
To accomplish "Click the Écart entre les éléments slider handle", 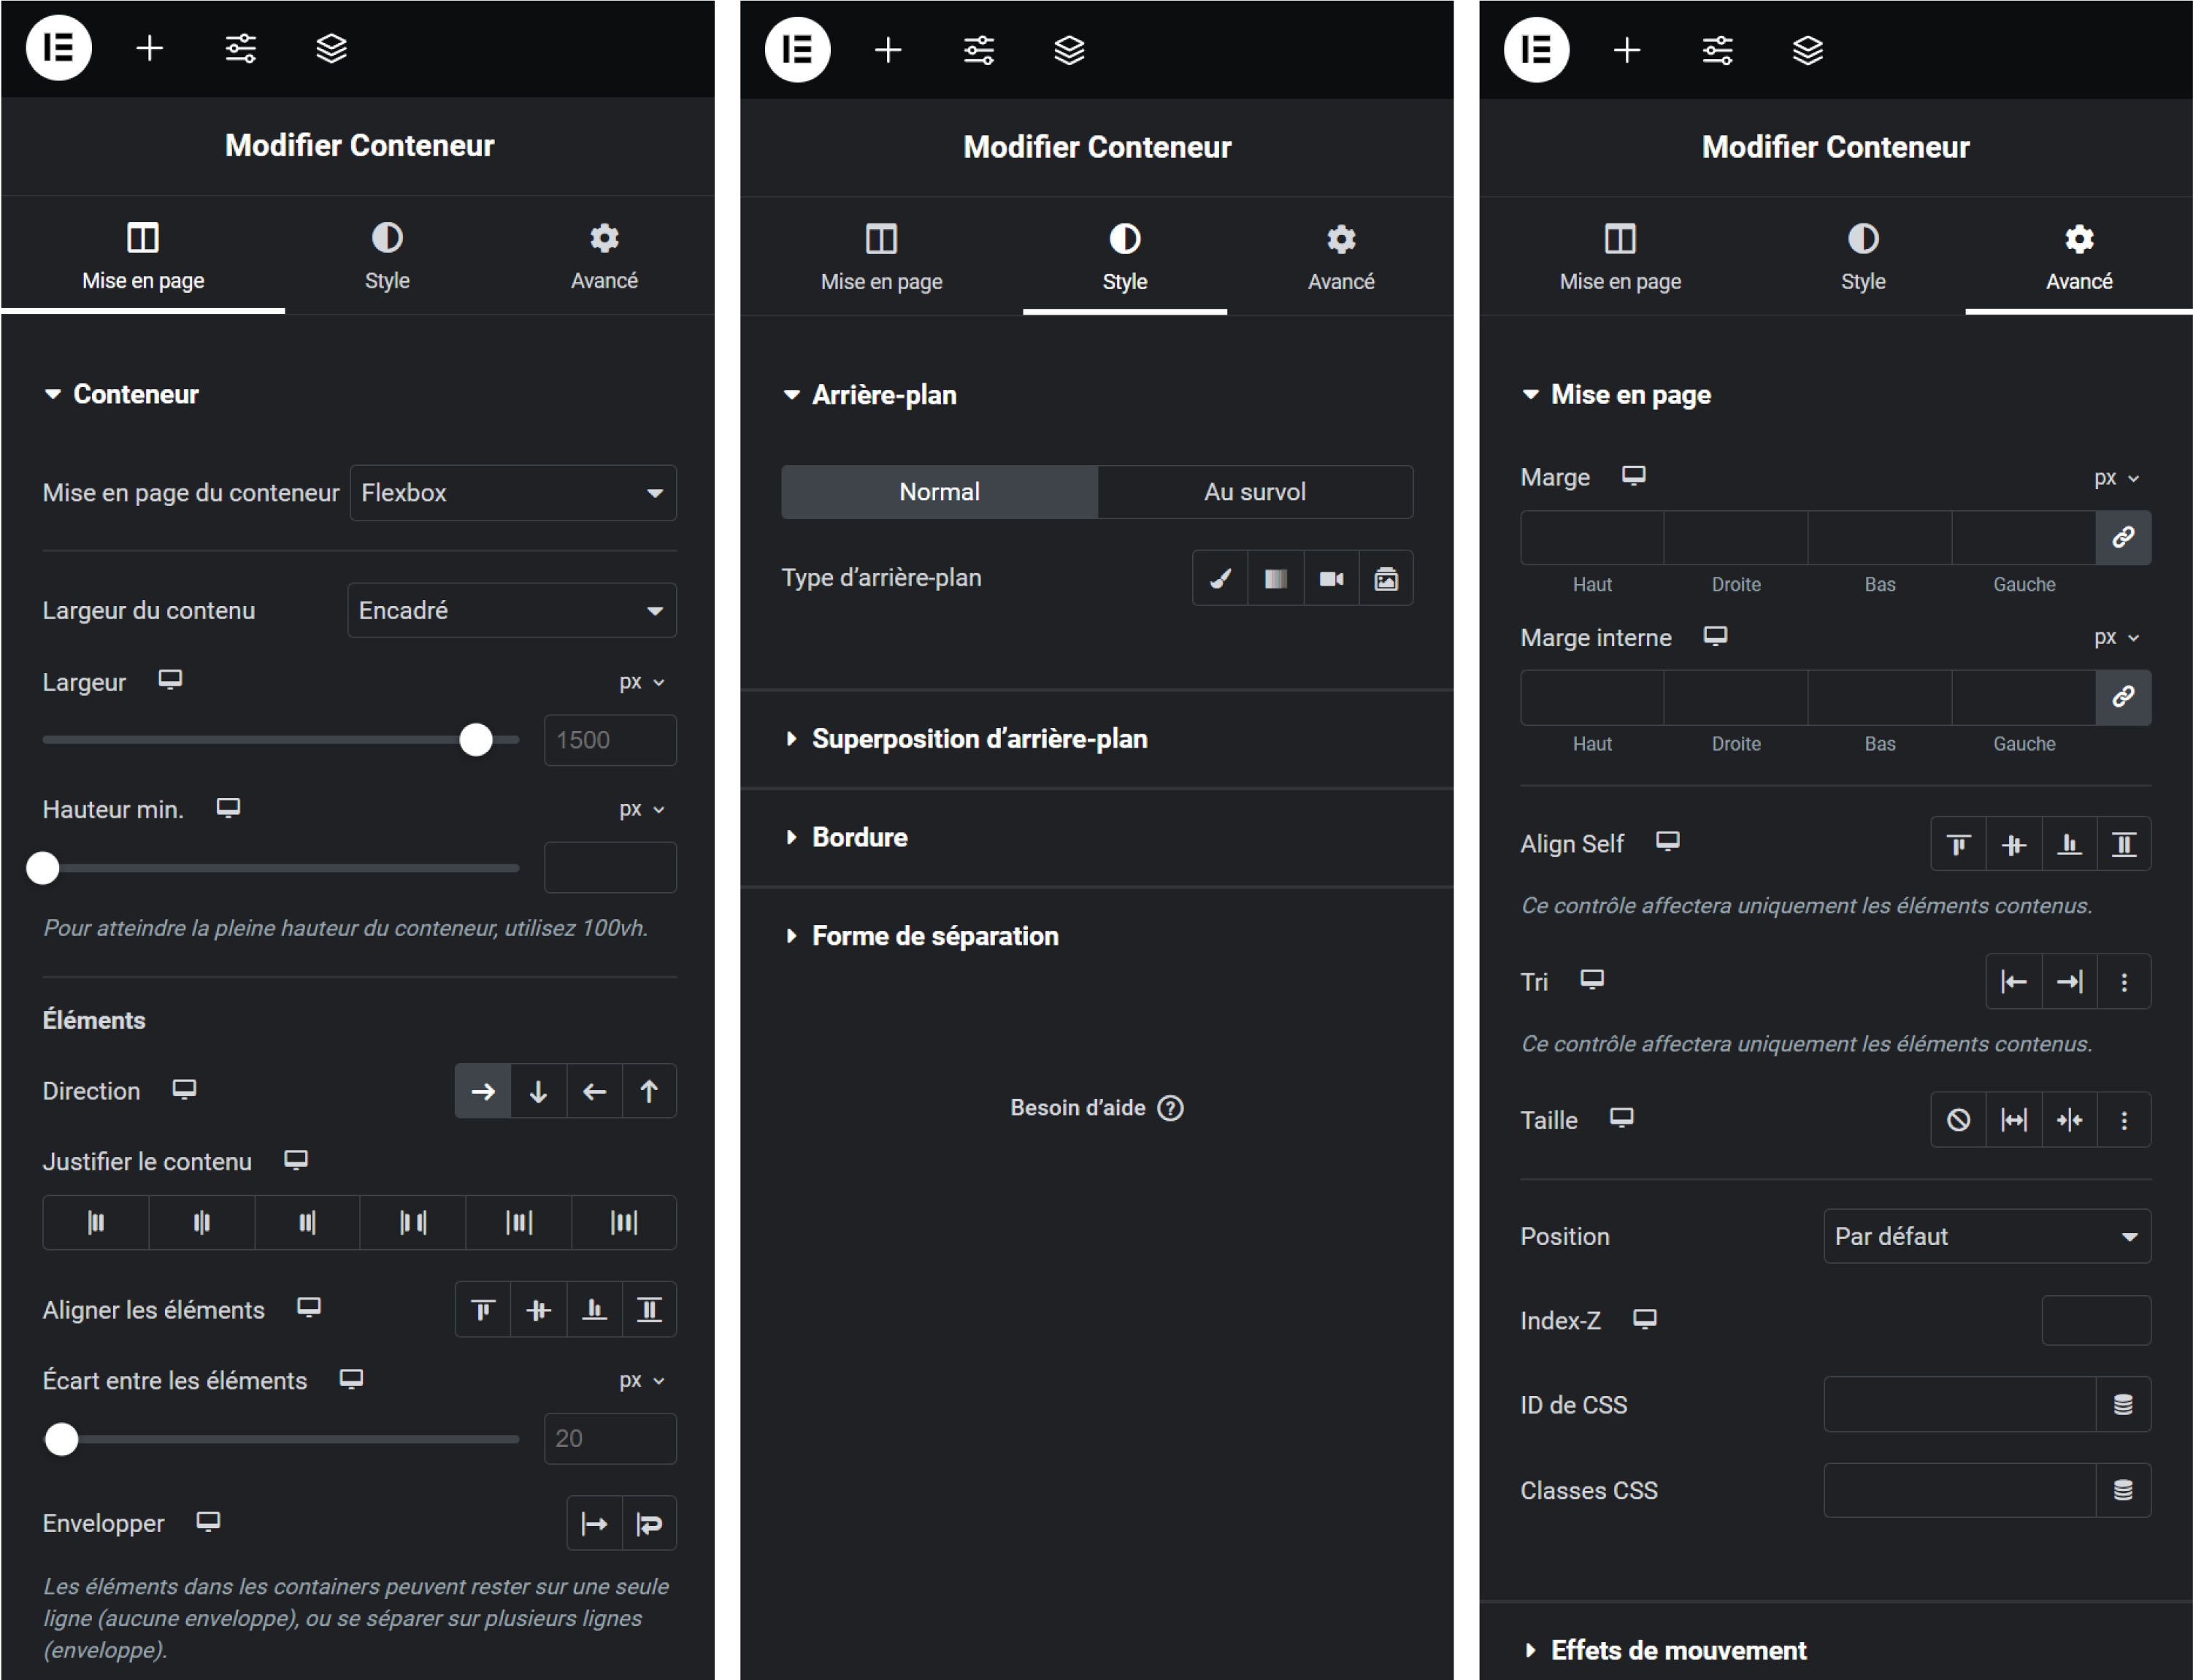I will pyautogui.click(x=62, y=1440).
